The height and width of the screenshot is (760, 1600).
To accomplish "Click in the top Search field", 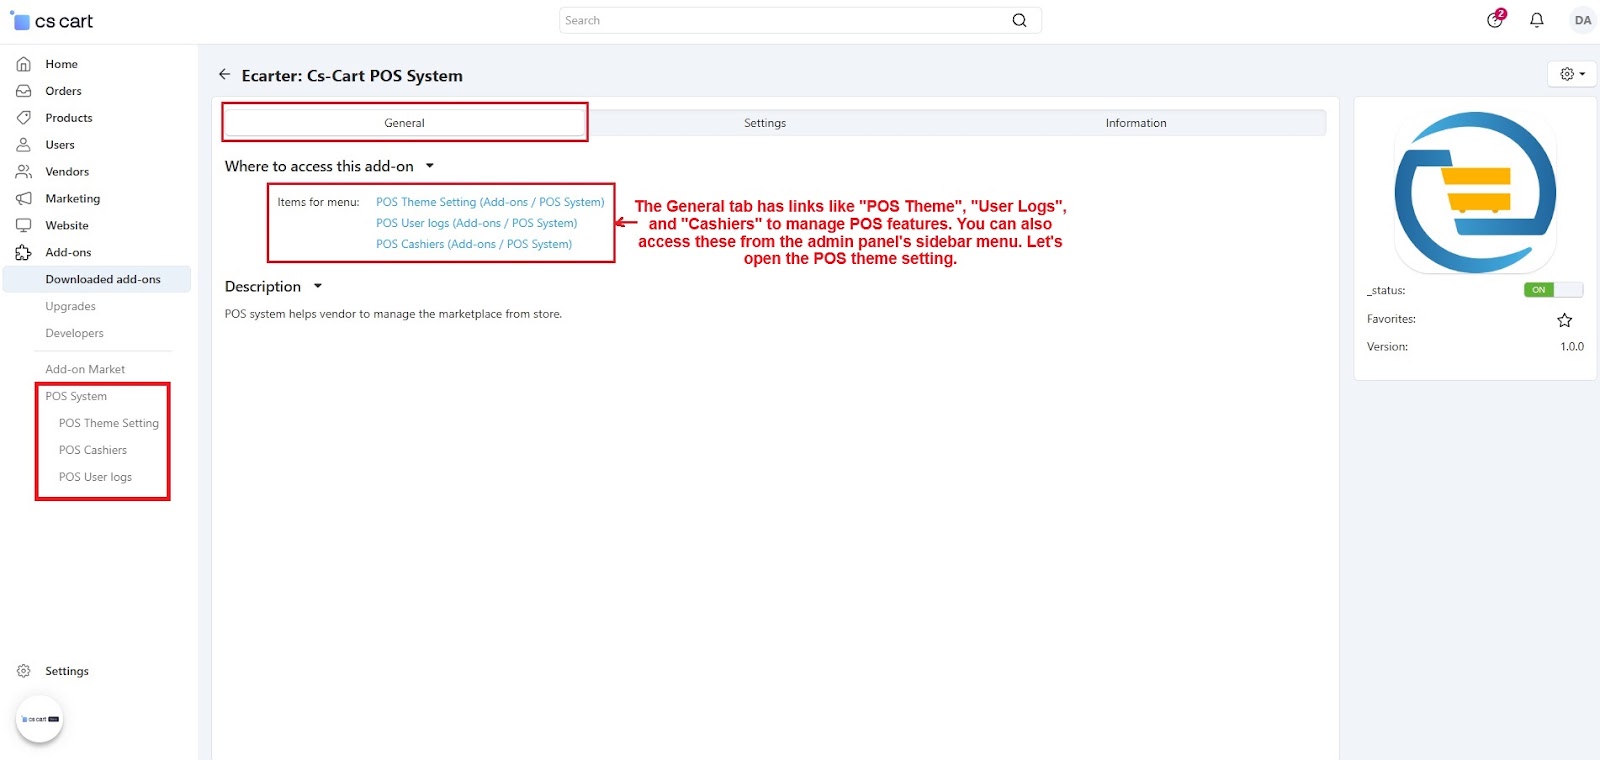I will click(x=780, y=20).
